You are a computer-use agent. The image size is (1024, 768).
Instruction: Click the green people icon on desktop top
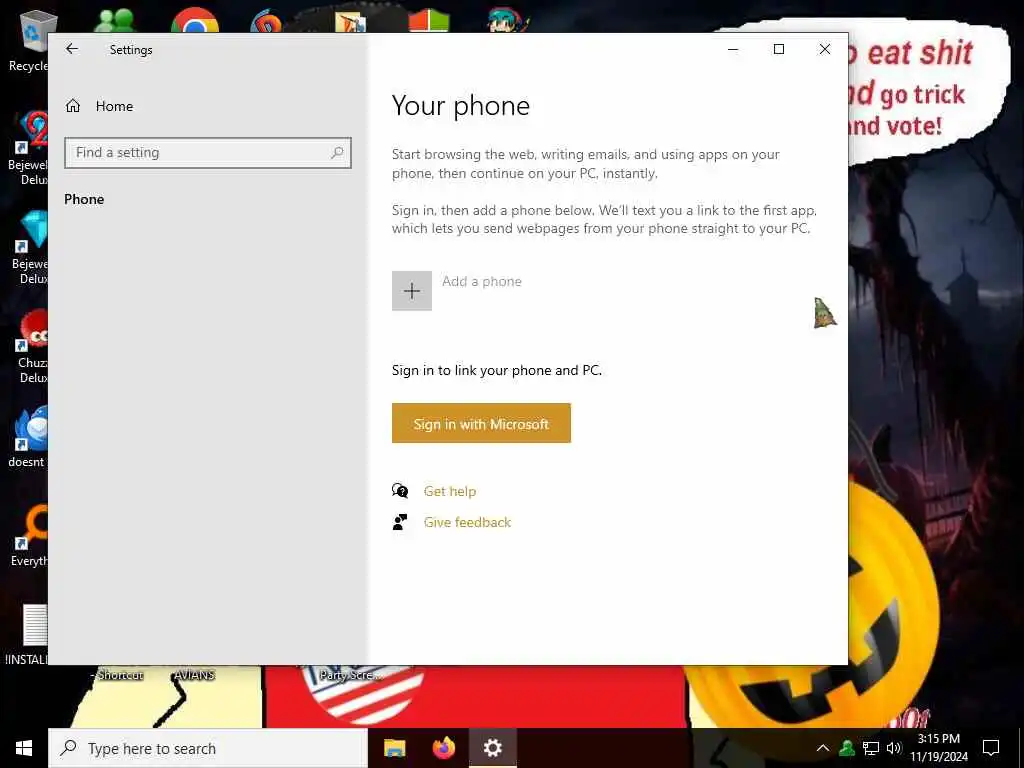click(115, 21)
